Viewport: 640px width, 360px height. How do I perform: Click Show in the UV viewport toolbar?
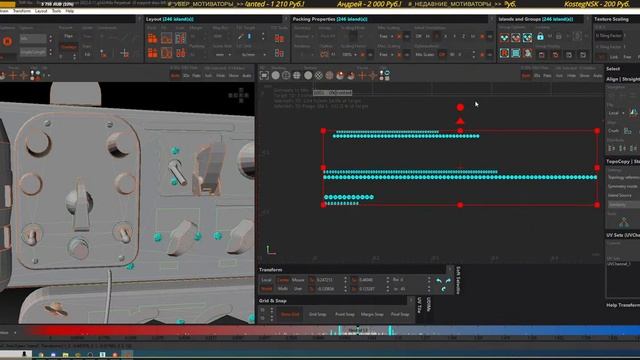click(x=584, y=76)
